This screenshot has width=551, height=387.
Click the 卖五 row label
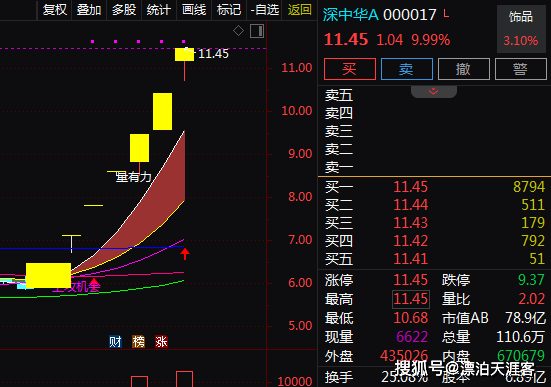coord(339,95)
